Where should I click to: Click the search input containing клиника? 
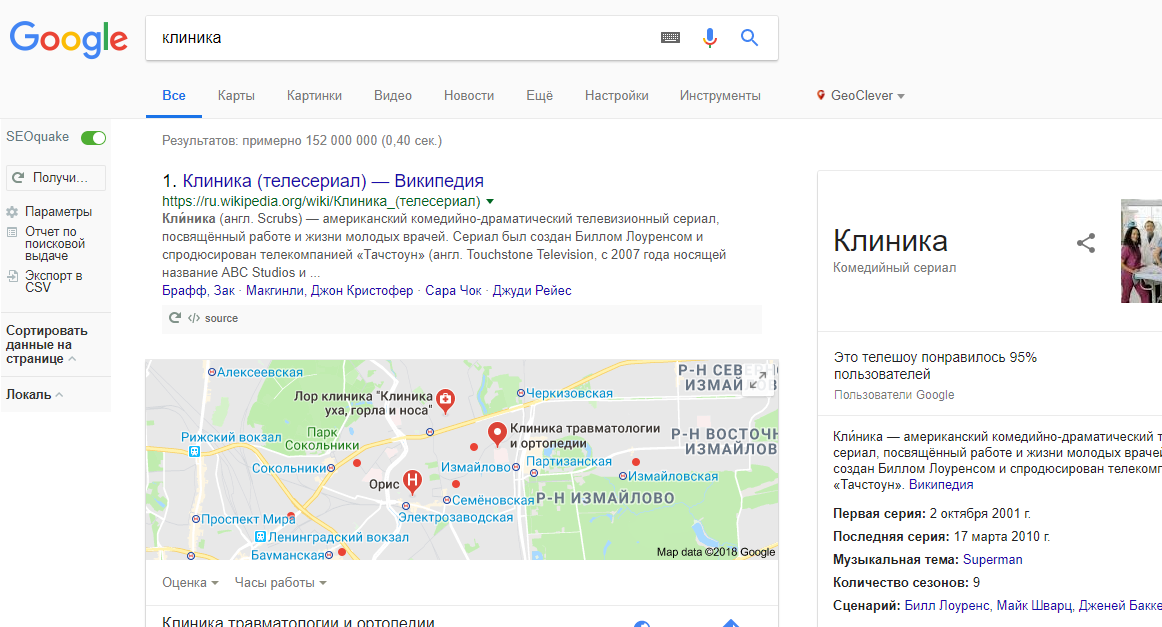tap(400, 38)
